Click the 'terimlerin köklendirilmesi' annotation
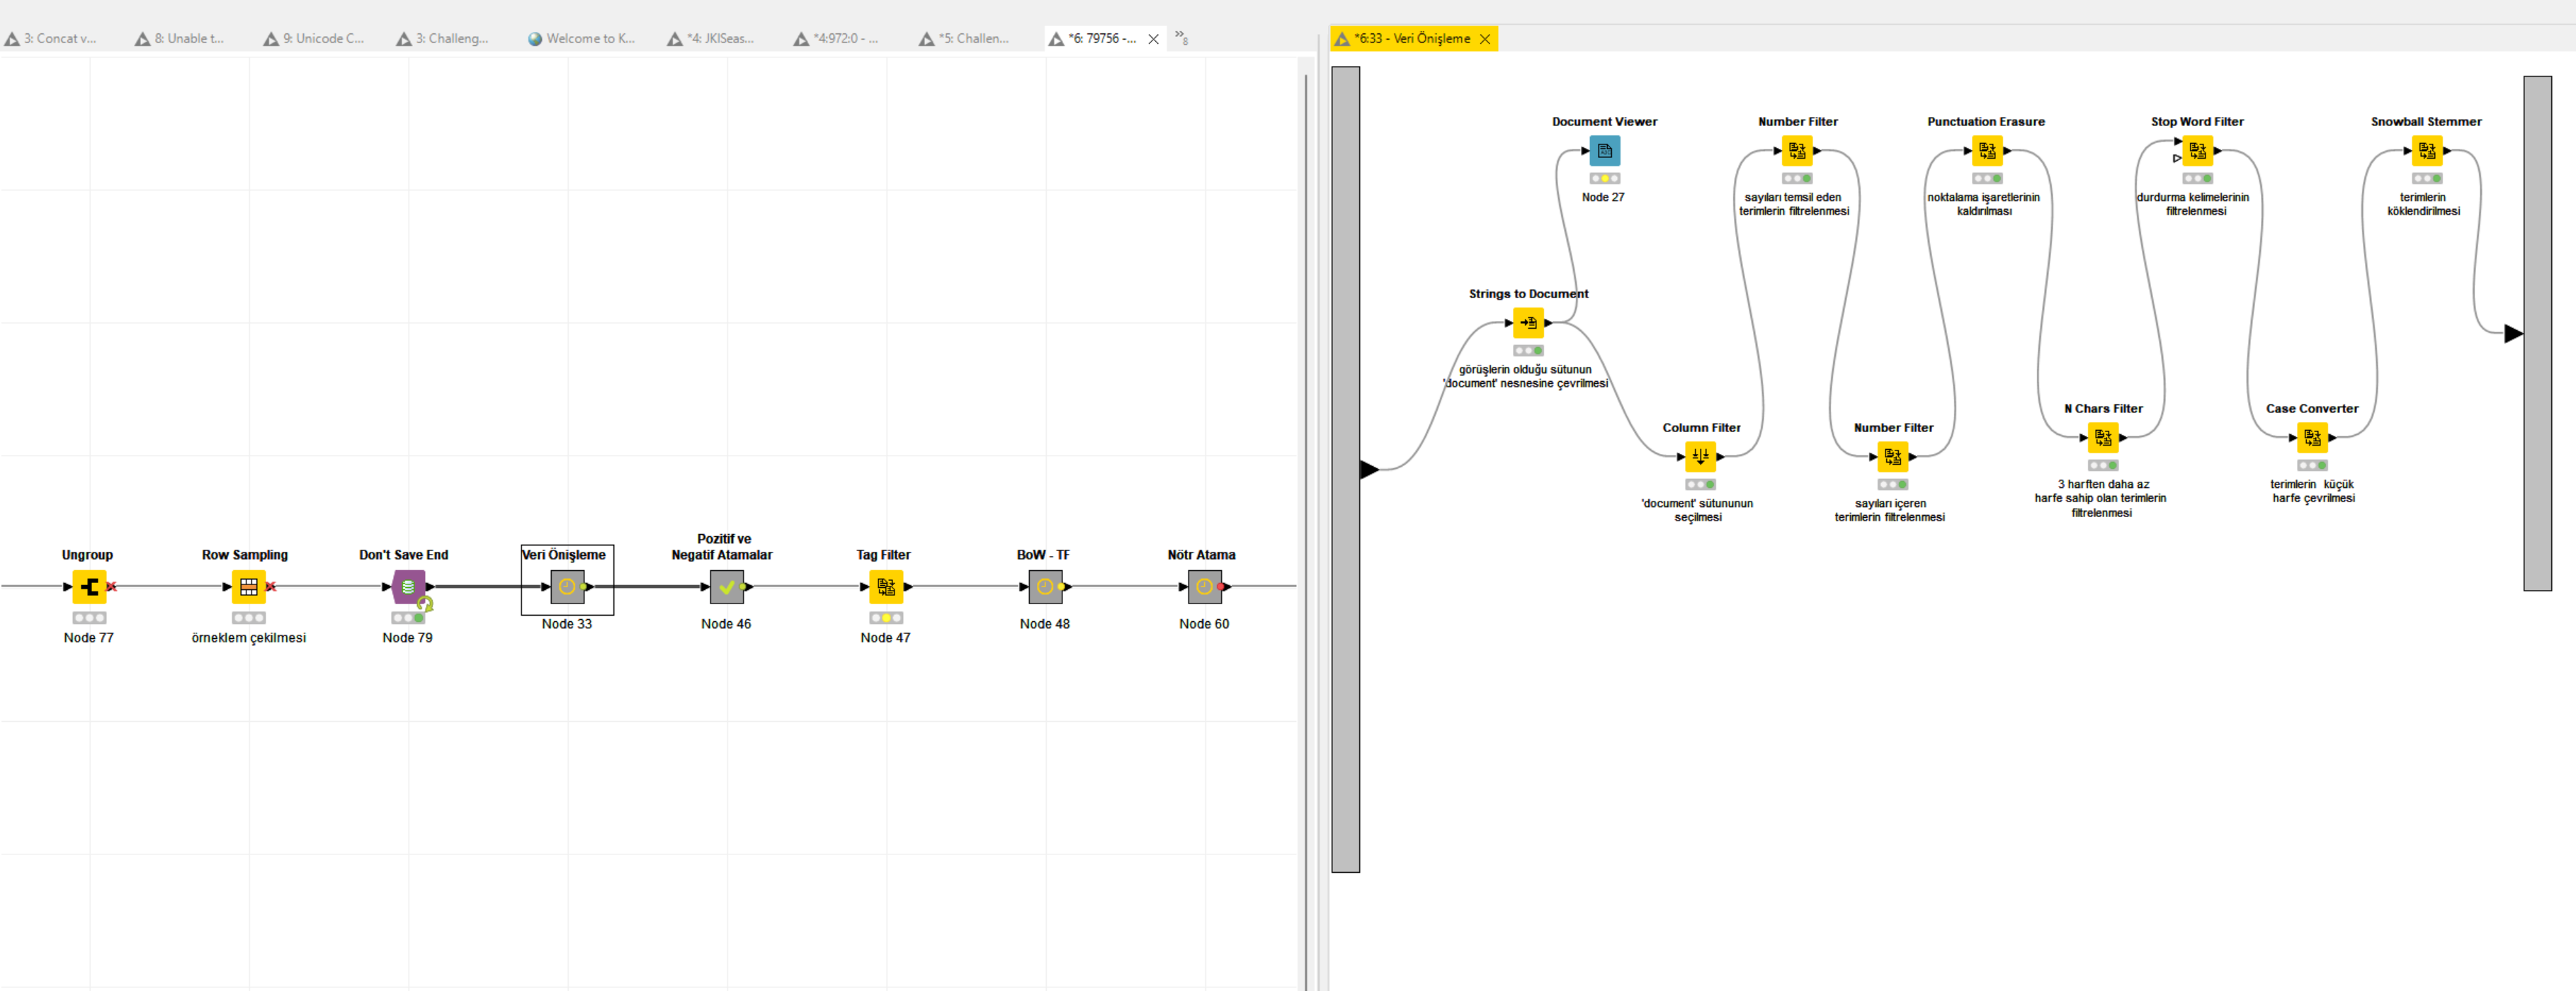The image size is (2576, 991). click(2423, 204)
